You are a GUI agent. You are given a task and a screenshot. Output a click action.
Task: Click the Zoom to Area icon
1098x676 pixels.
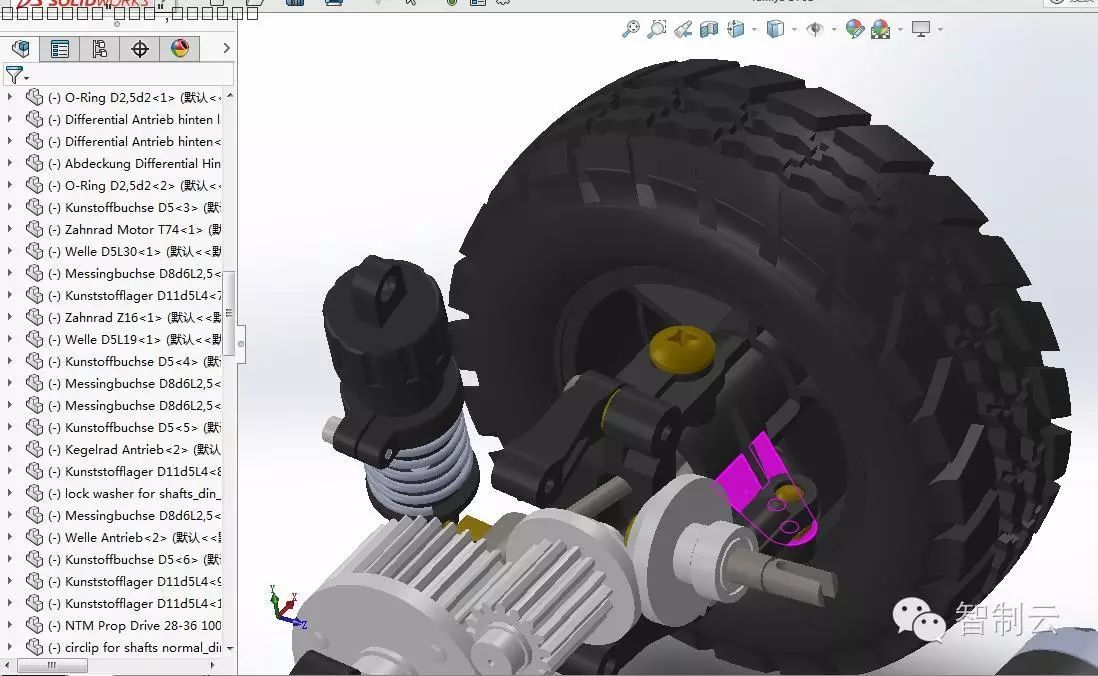[x=657, y=29]
